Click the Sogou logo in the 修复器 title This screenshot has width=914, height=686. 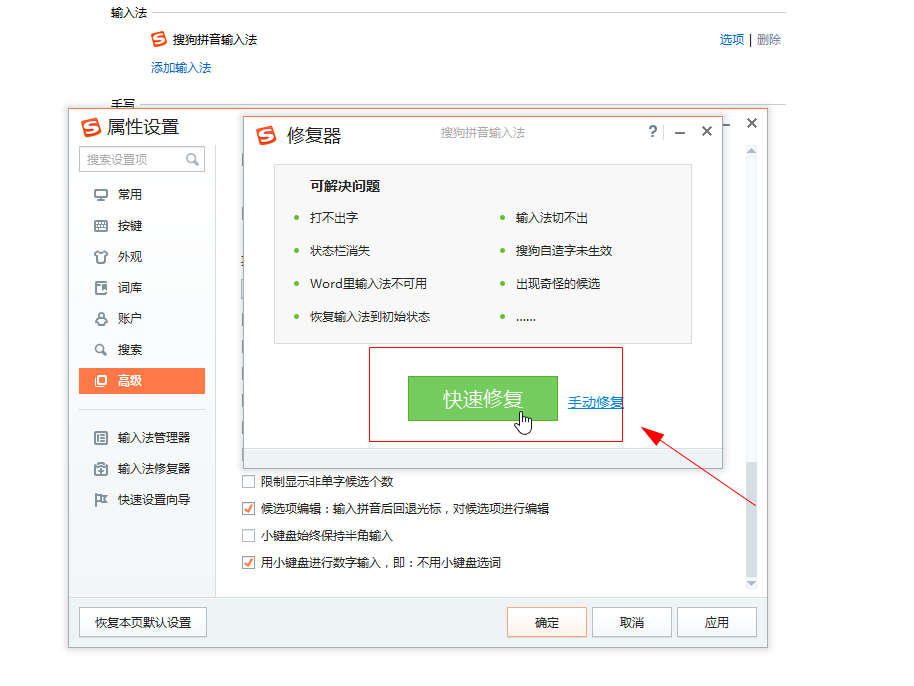click(x=266, y=135)
